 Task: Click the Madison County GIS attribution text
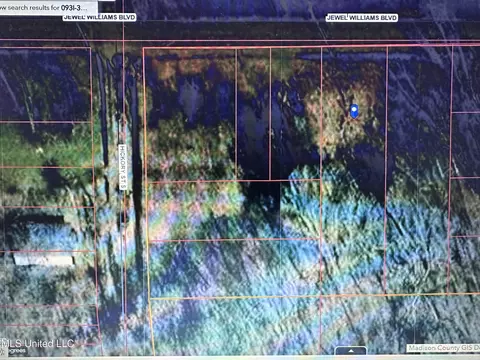click(x=443, y=348)
